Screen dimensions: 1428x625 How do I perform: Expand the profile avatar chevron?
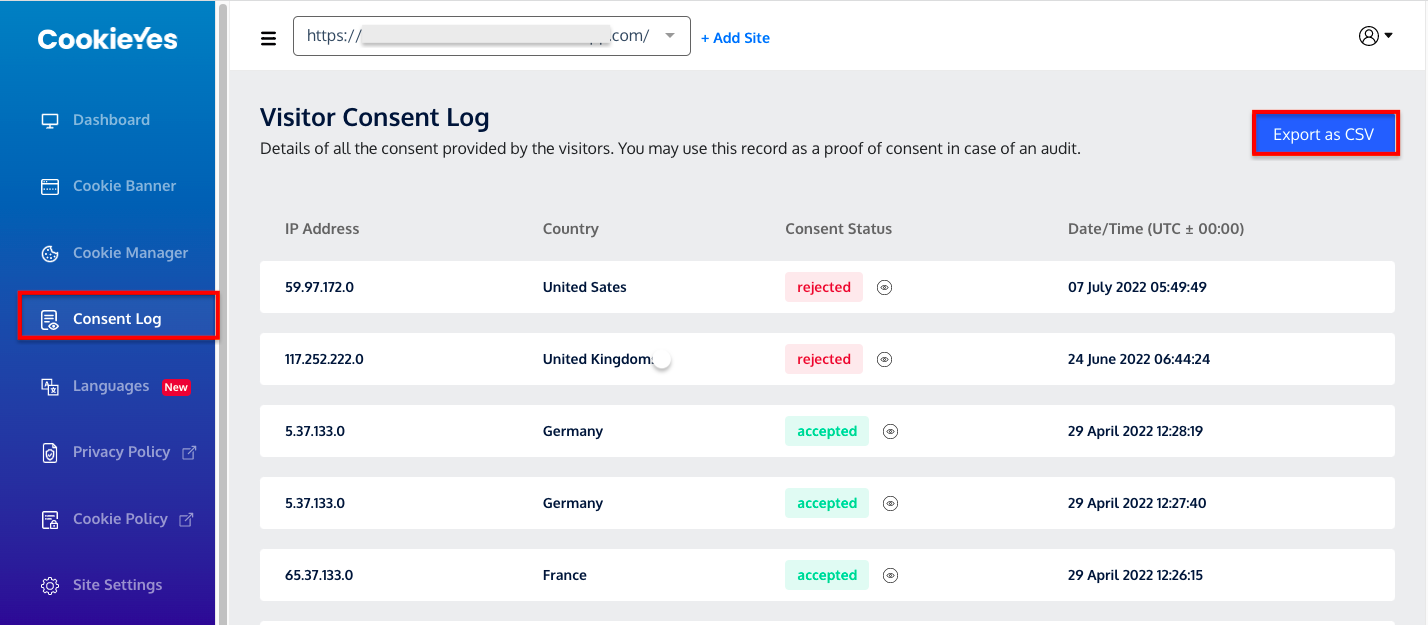coord(1387,35)
